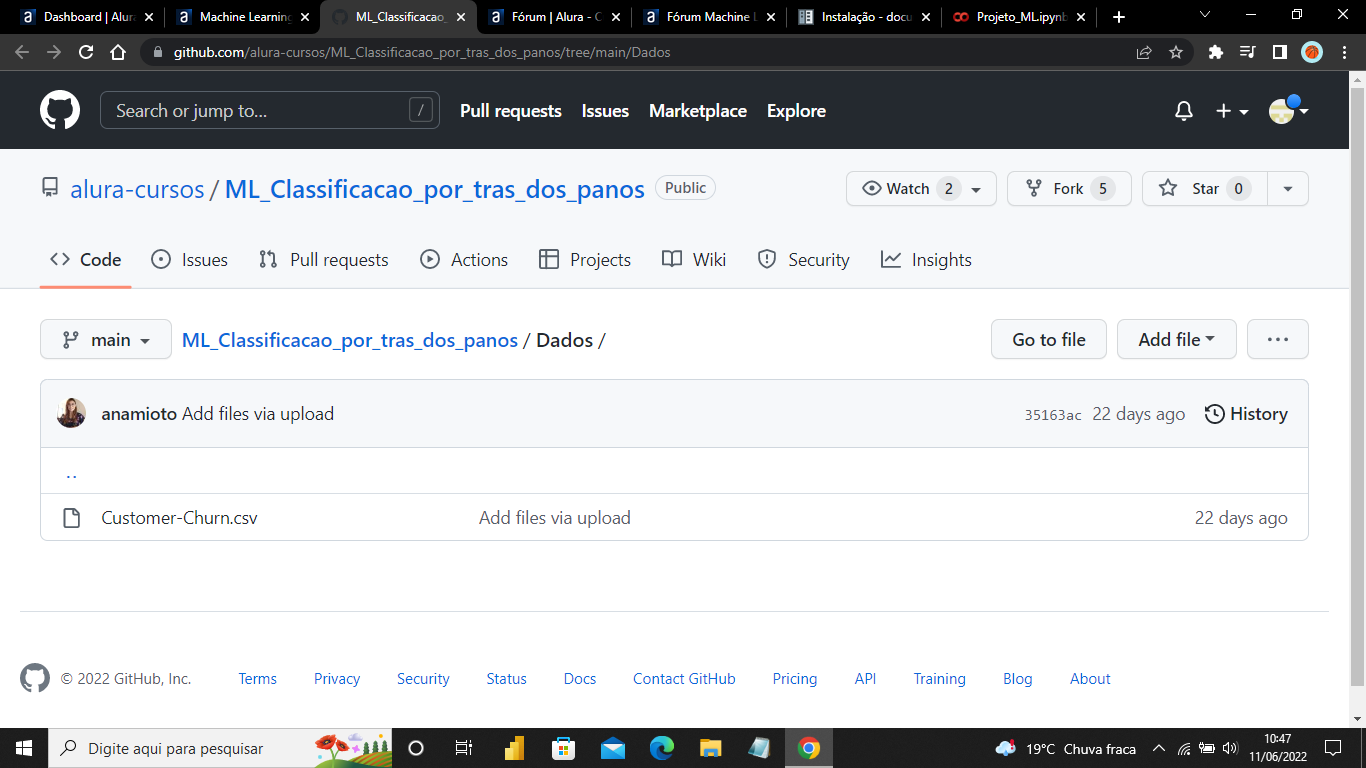Open breadcrumb ML_Classificacao_por_tras_dos_panos link
Viewport: 1366px width, 768px height.
pyautogui.click(x=350, y=340)
